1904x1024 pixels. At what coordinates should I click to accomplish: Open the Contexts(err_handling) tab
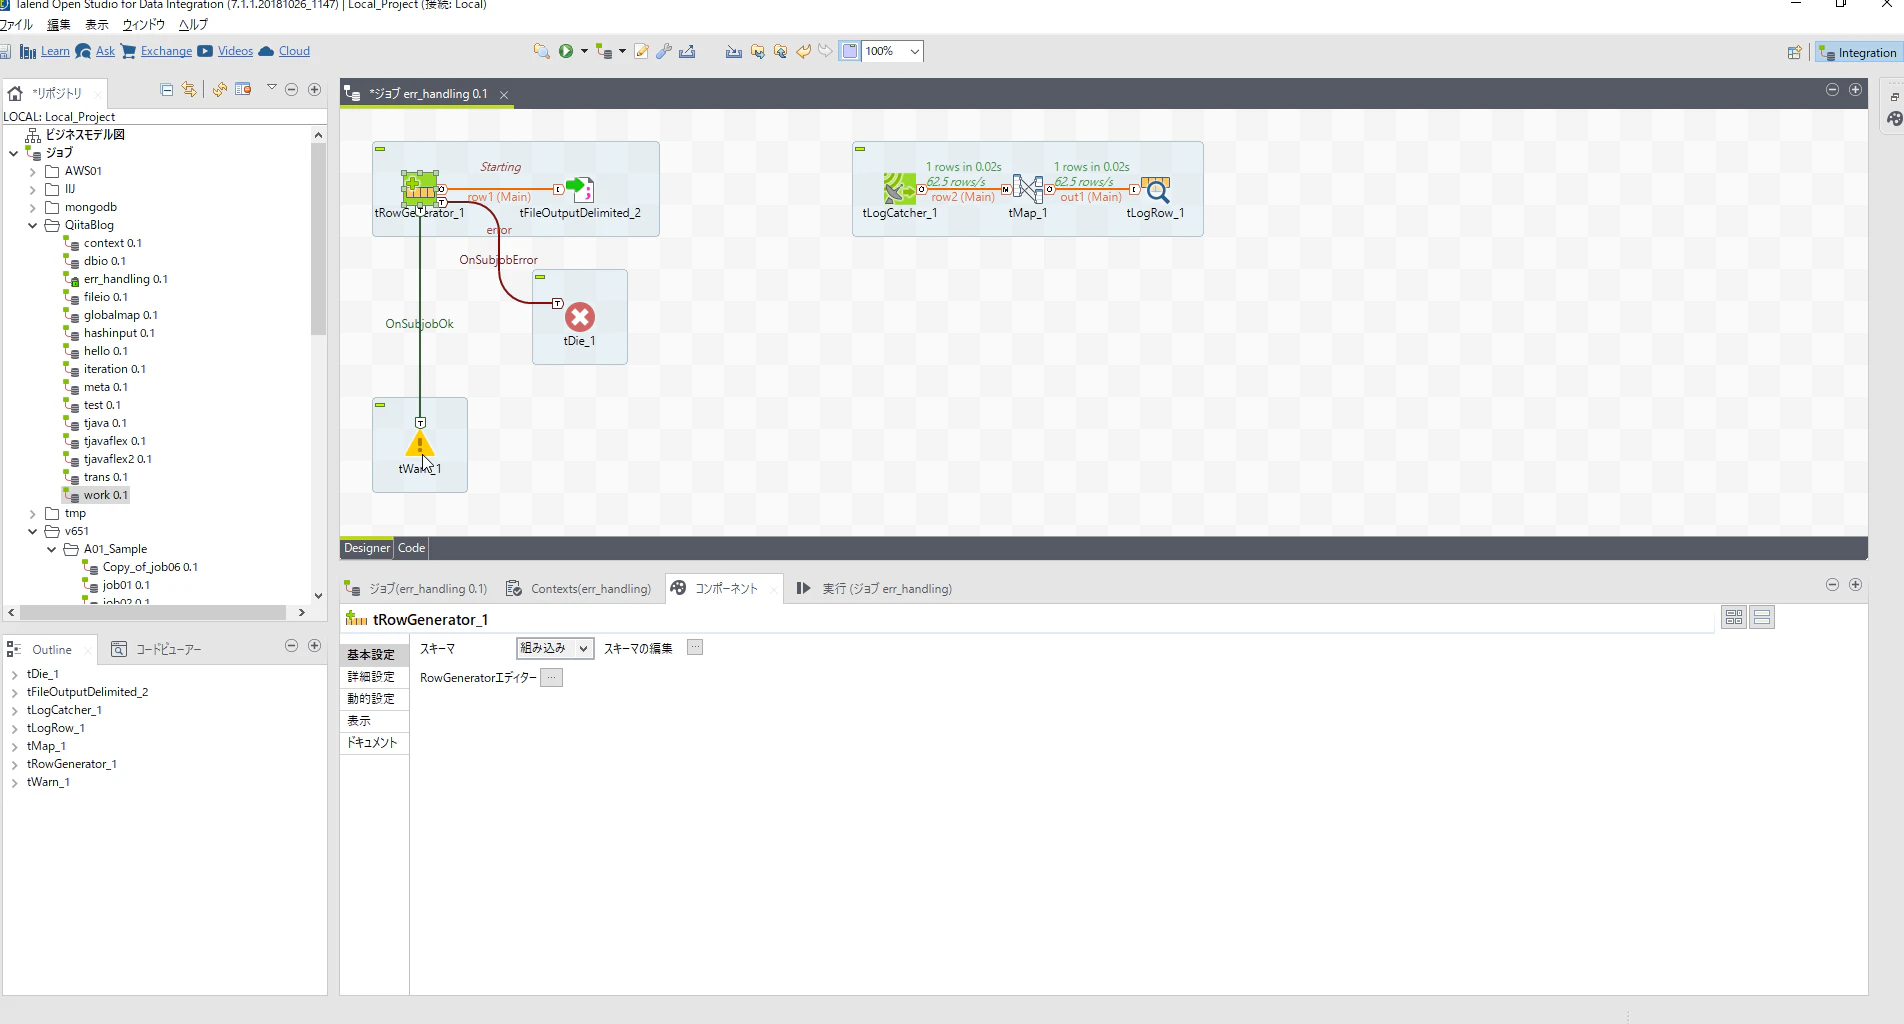coord(580,589)
